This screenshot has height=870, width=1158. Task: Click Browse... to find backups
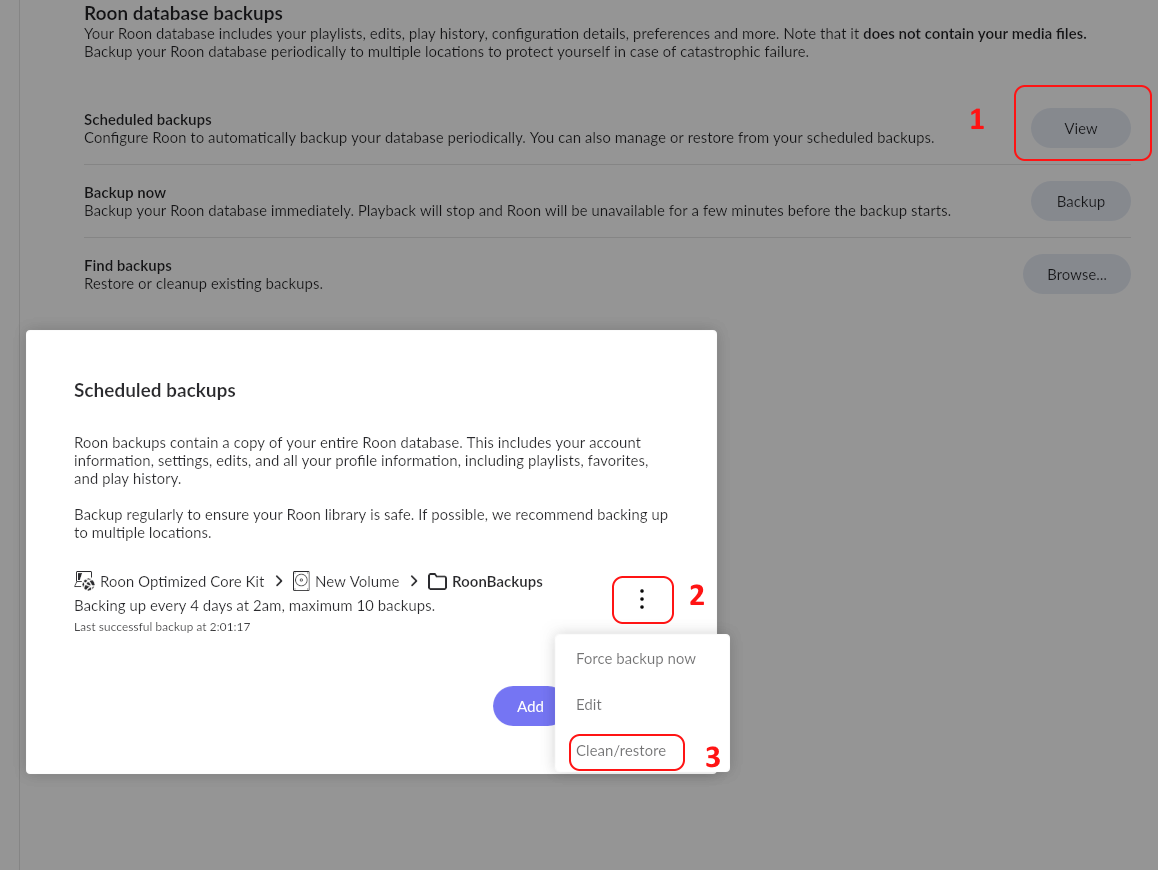[1077, 275]
